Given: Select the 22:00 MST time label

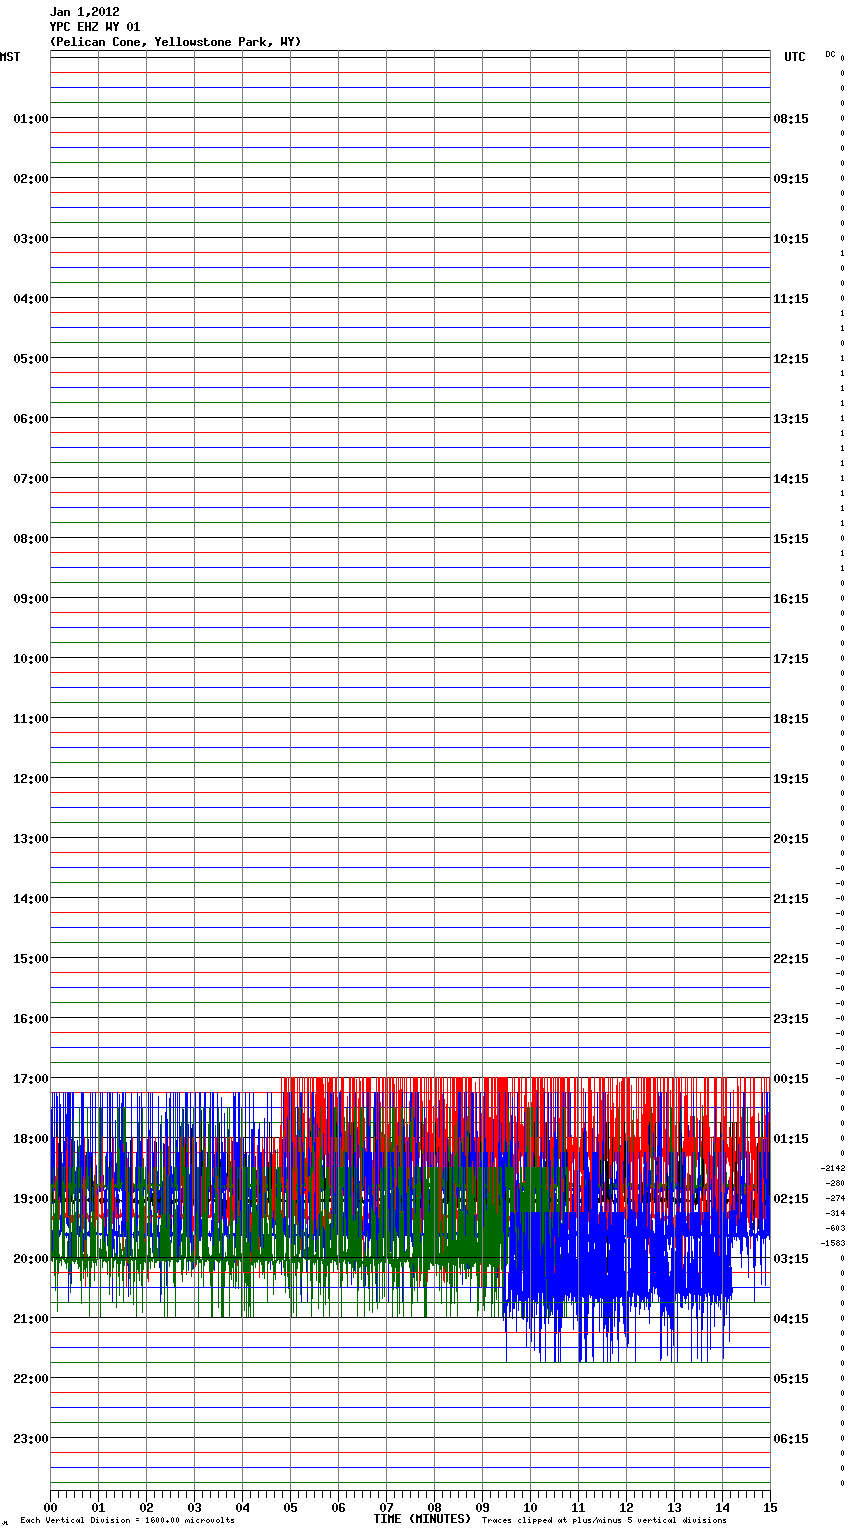Looking at the screenshot, I should coord(31,1379).
